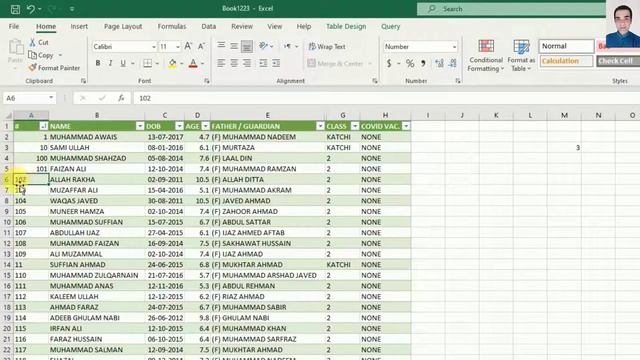Apply Percent Style format
640x360 pixels.
(410, 63)
